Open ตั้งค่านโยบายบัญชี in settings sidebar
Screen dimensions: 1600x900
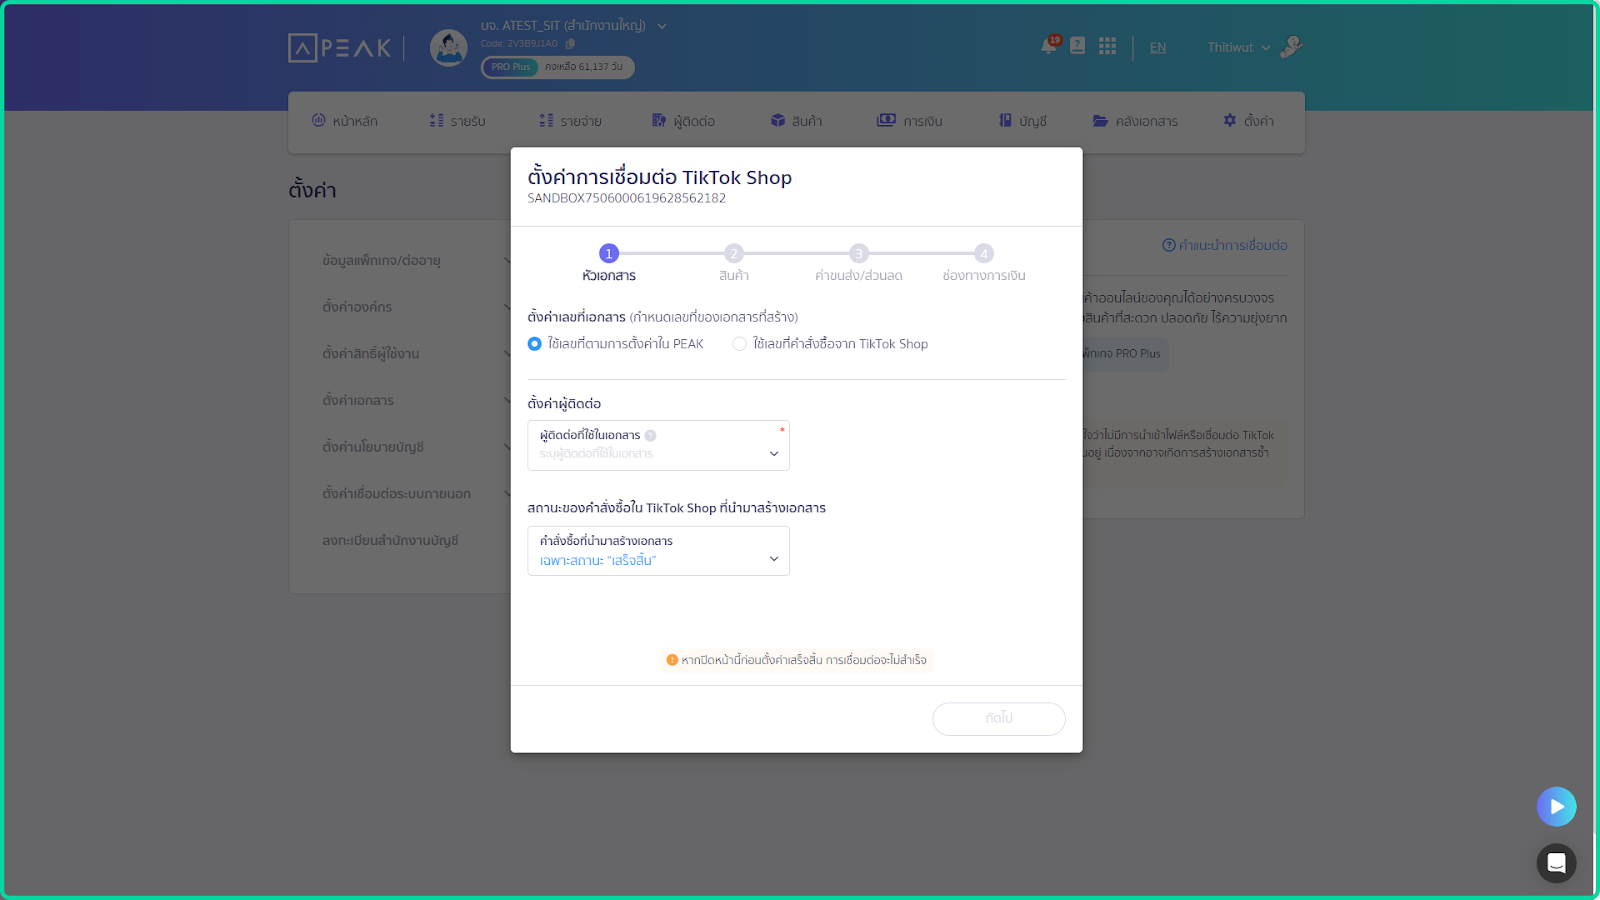coord(373,447)
